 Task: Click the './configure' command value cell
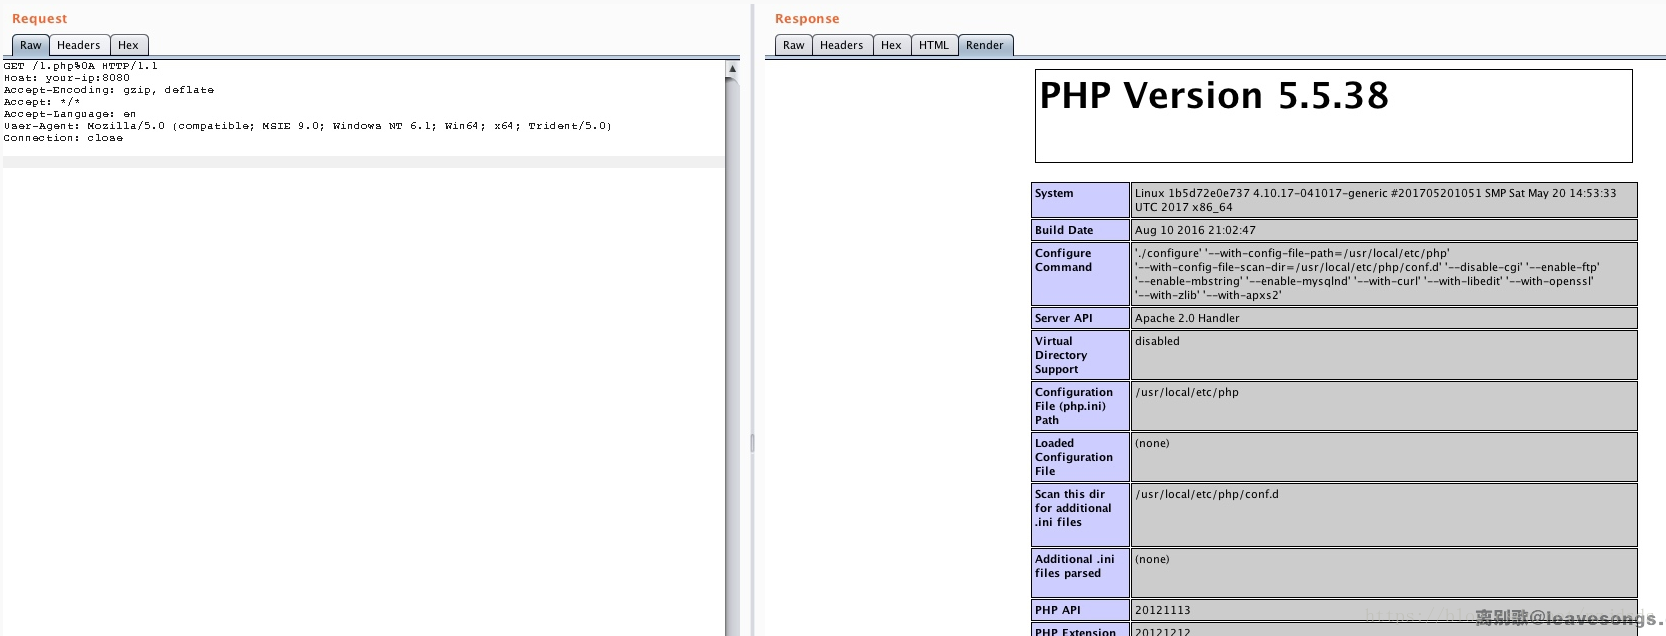pos(1384,274)
